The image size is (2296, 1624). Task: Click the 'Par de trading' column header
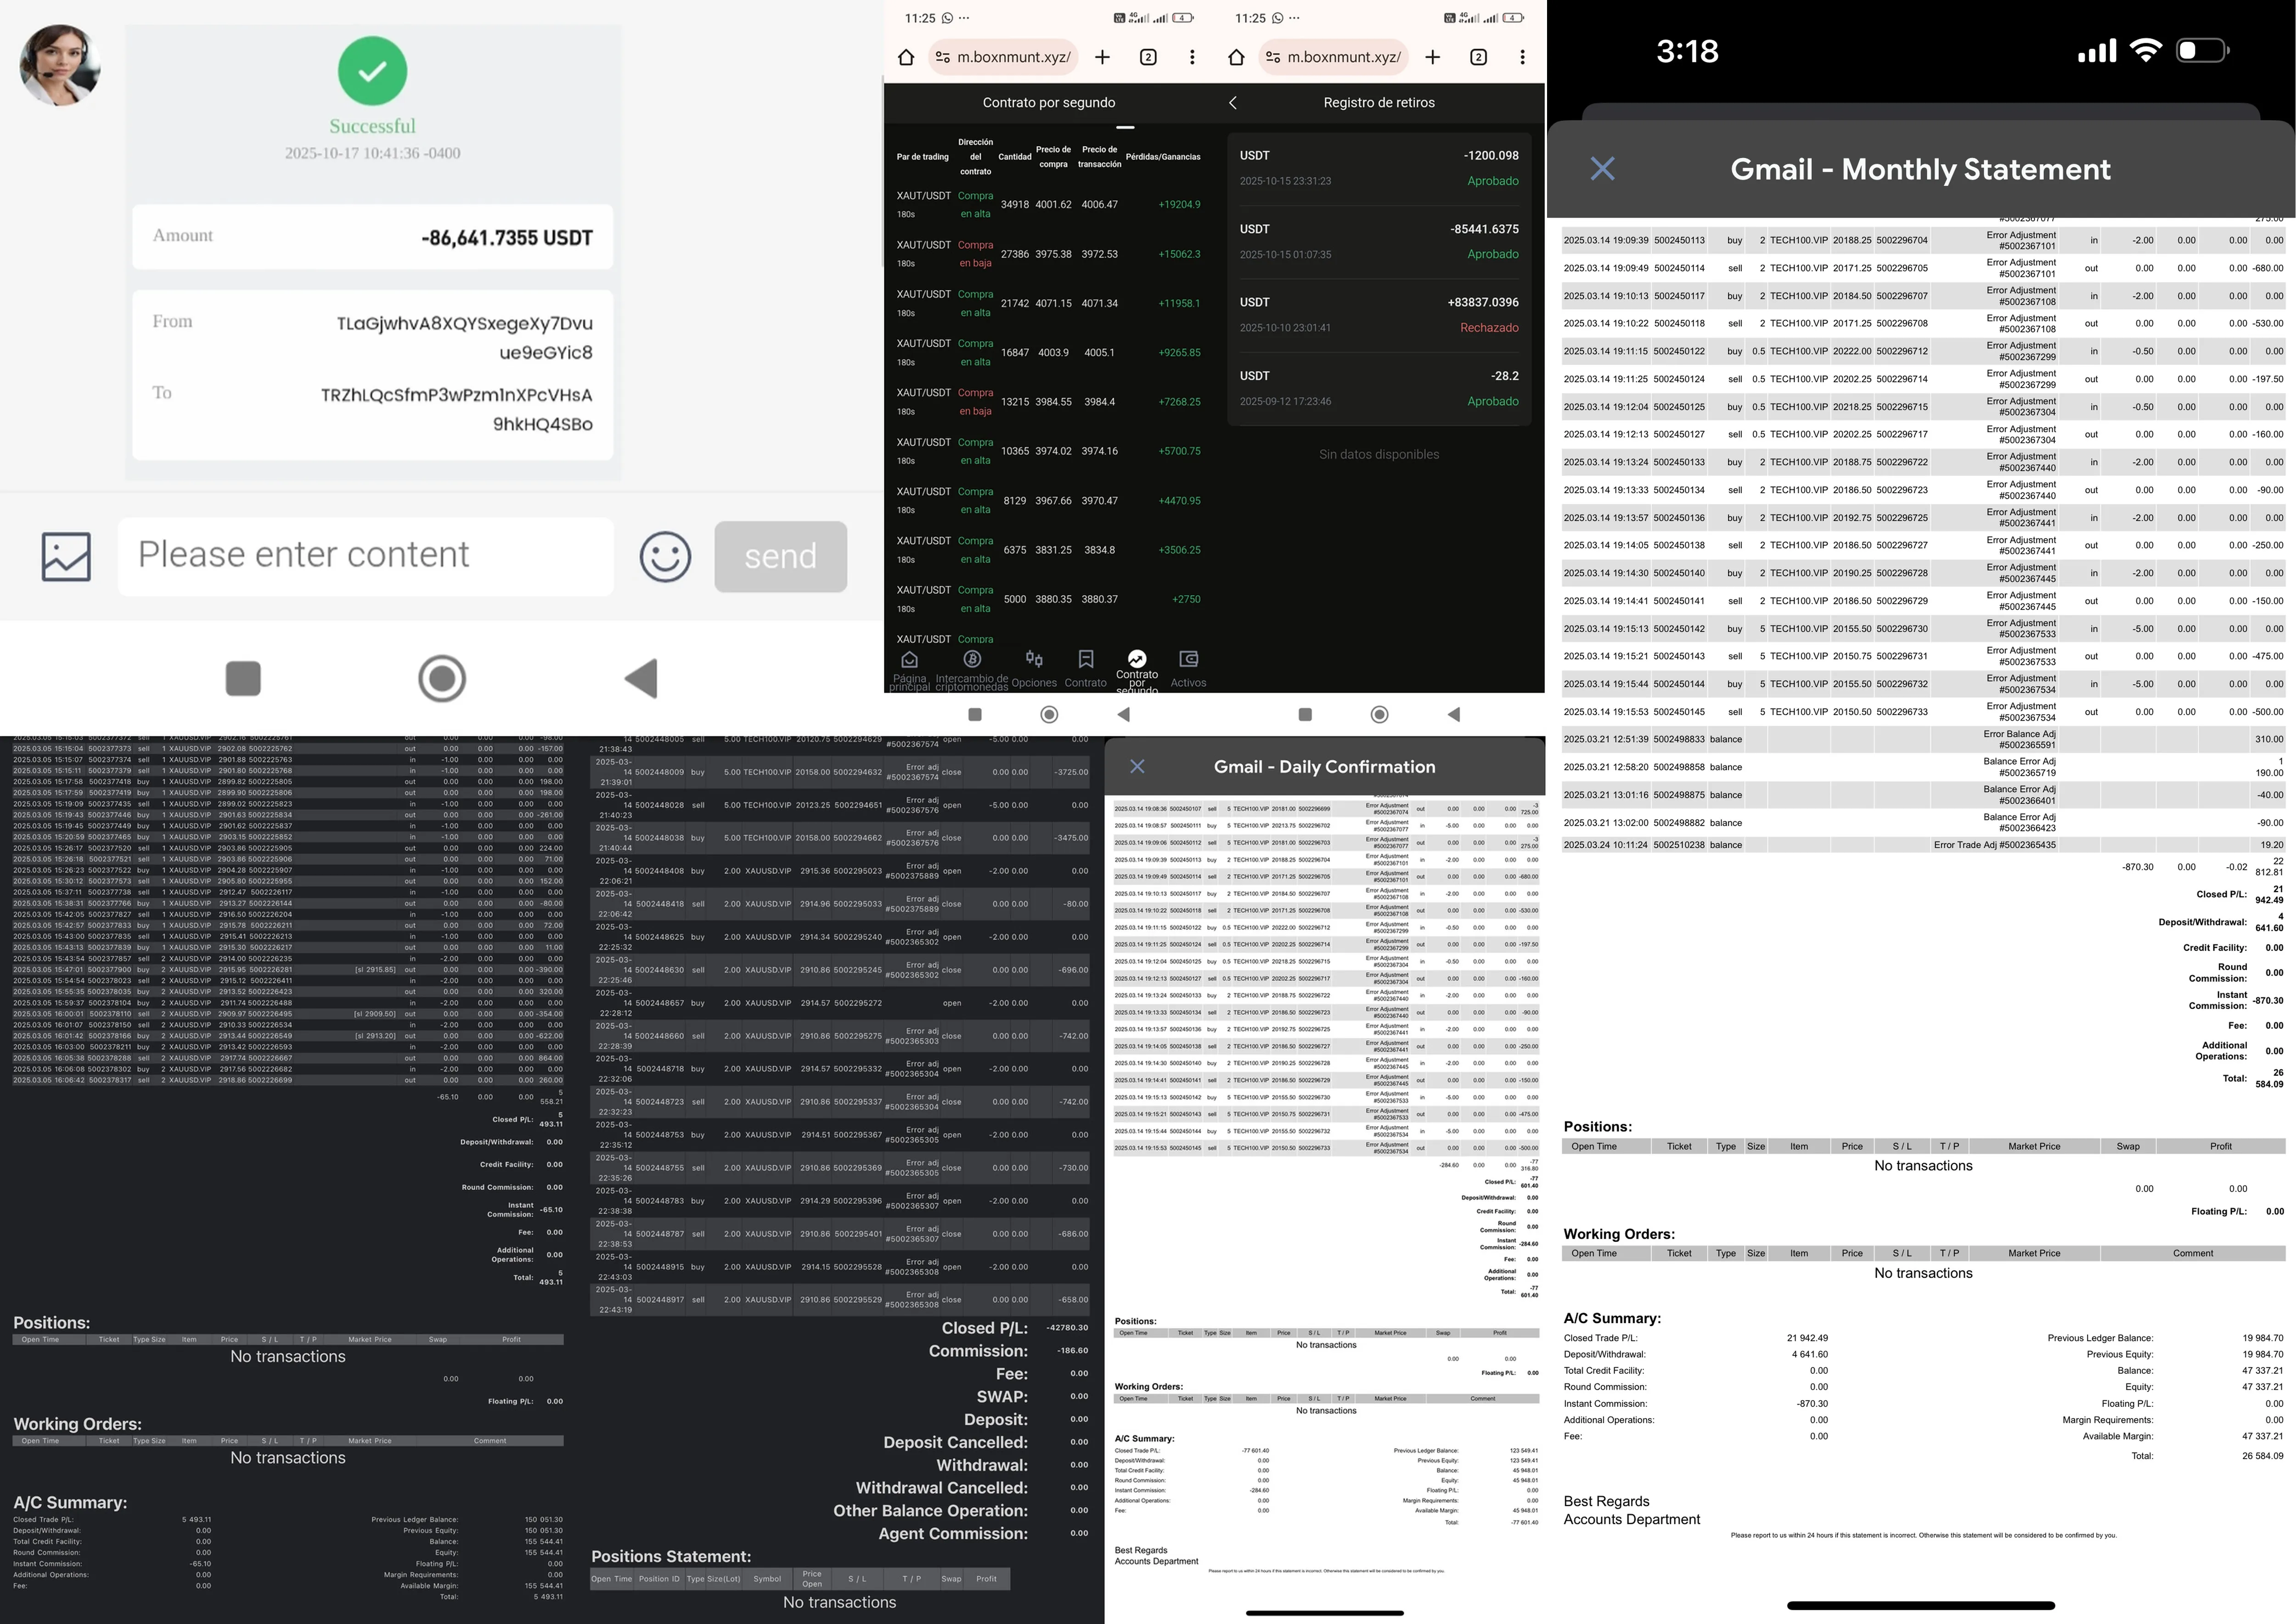922,157
